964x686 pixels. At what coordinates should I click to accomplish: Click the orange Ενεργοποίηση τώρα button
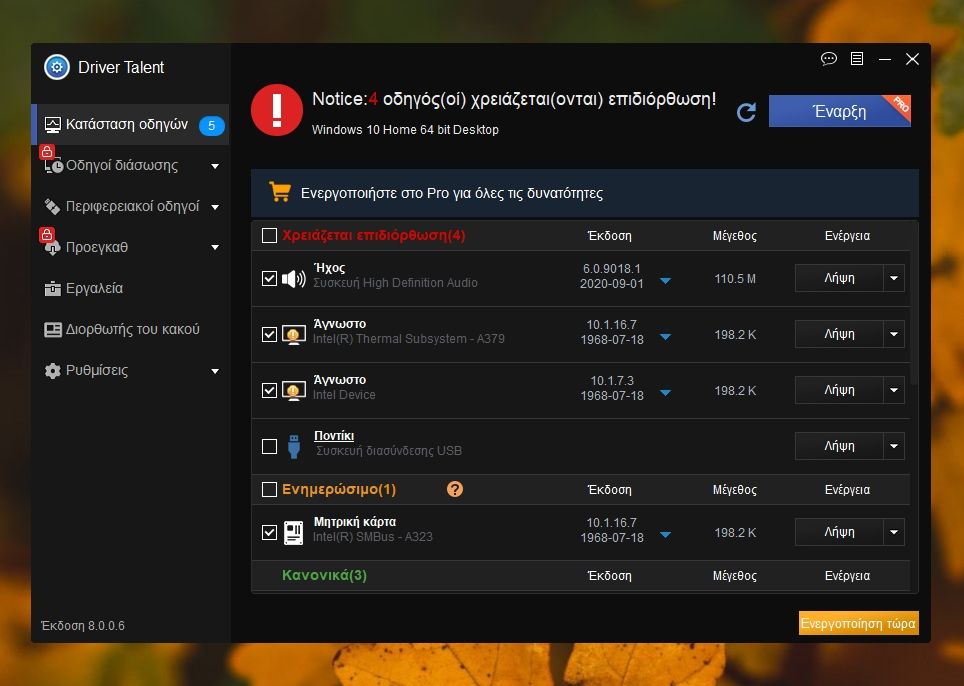pyautogui.click(x=858, y=623)
